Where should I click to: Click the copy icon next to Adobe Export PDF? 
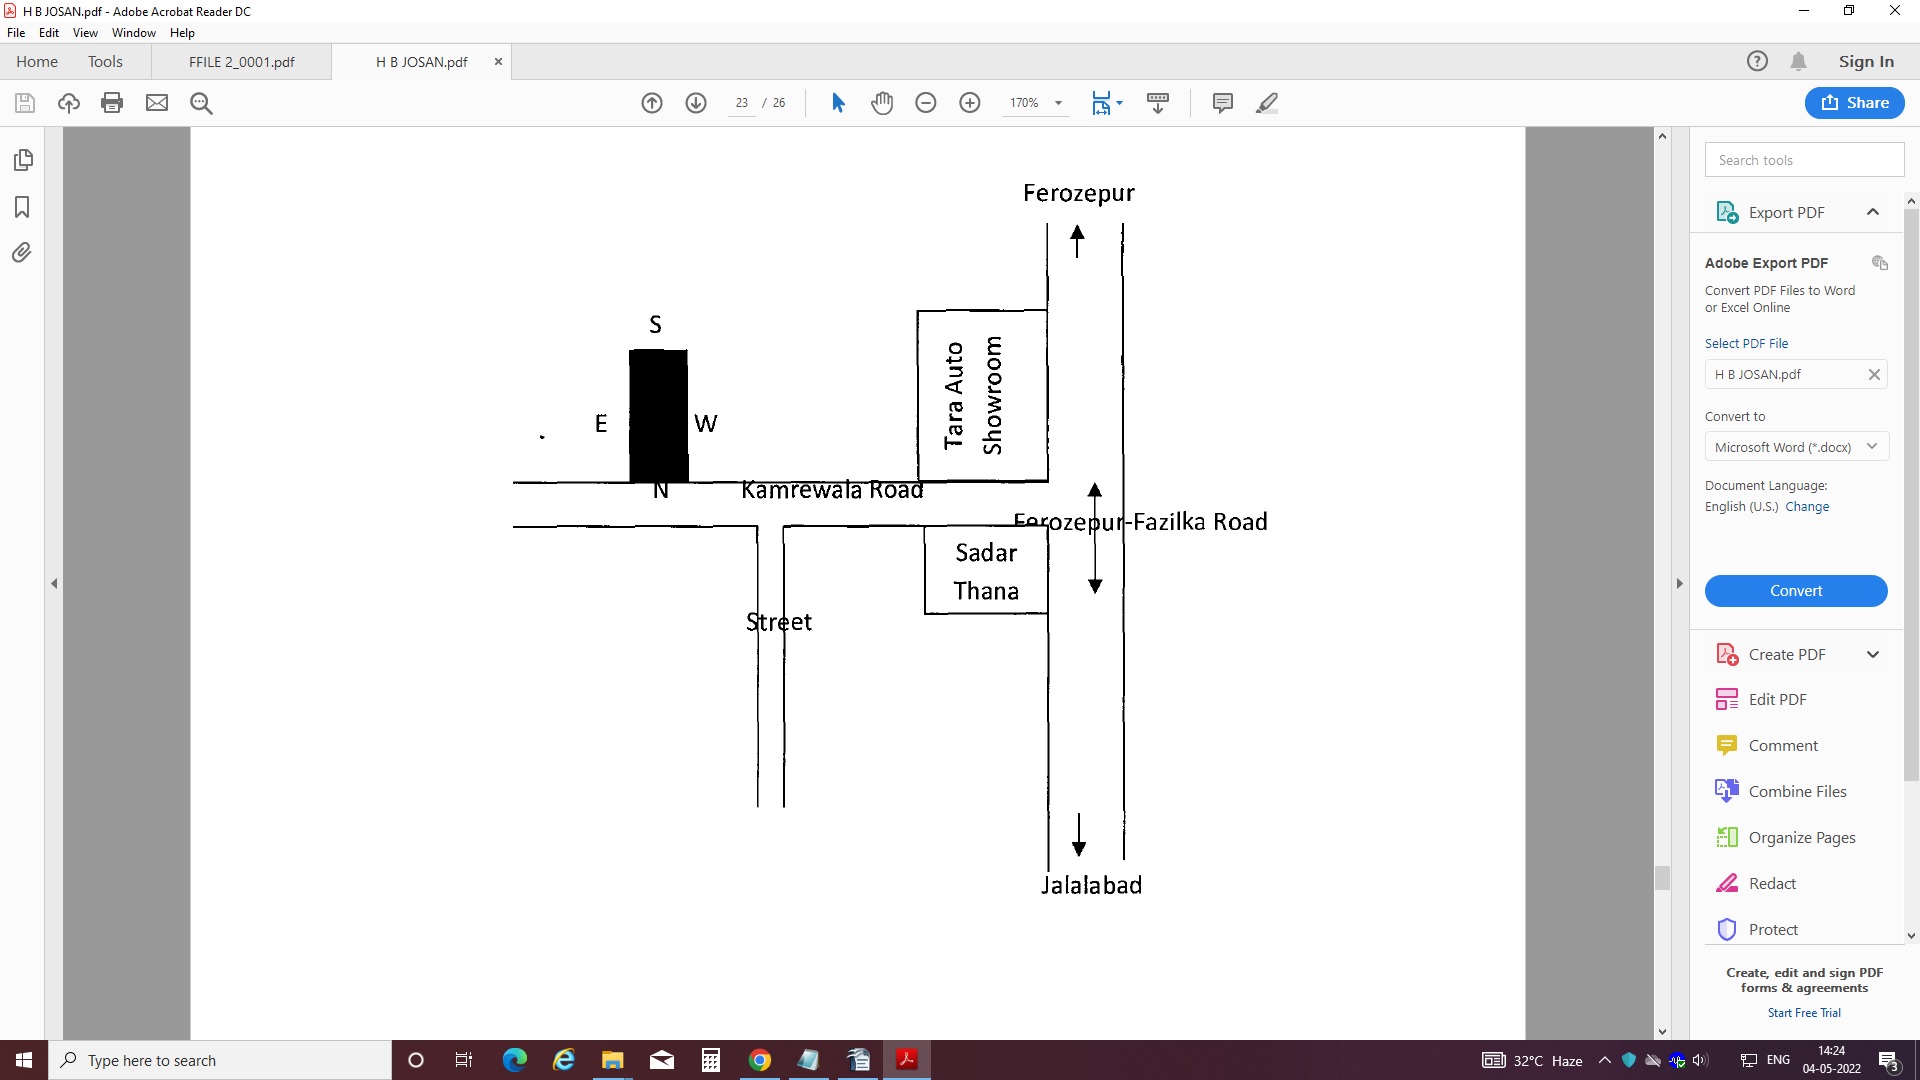pos(1880,263)
